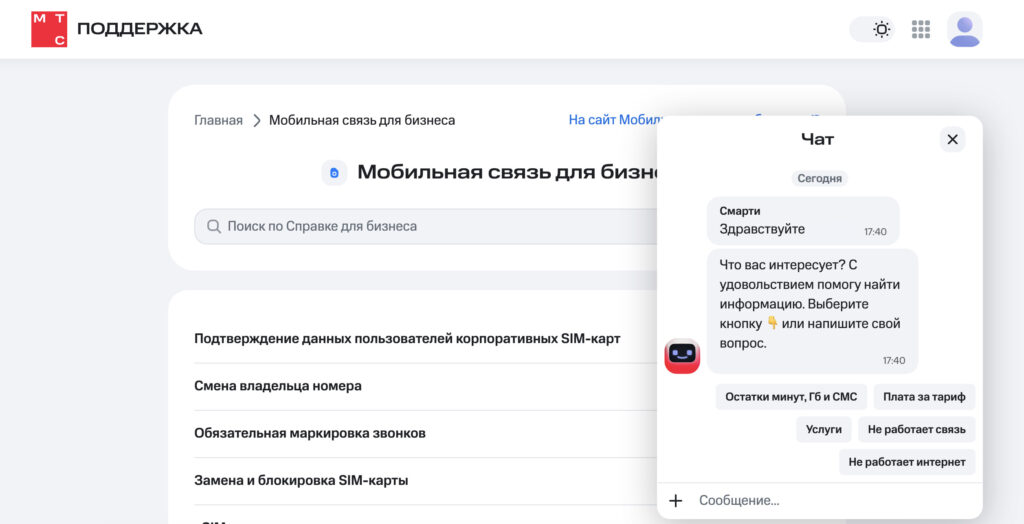1024x524 pixels.
Task: Choose Остатки минут, Гб и СМС quick reply
Action: click(791, 397)
